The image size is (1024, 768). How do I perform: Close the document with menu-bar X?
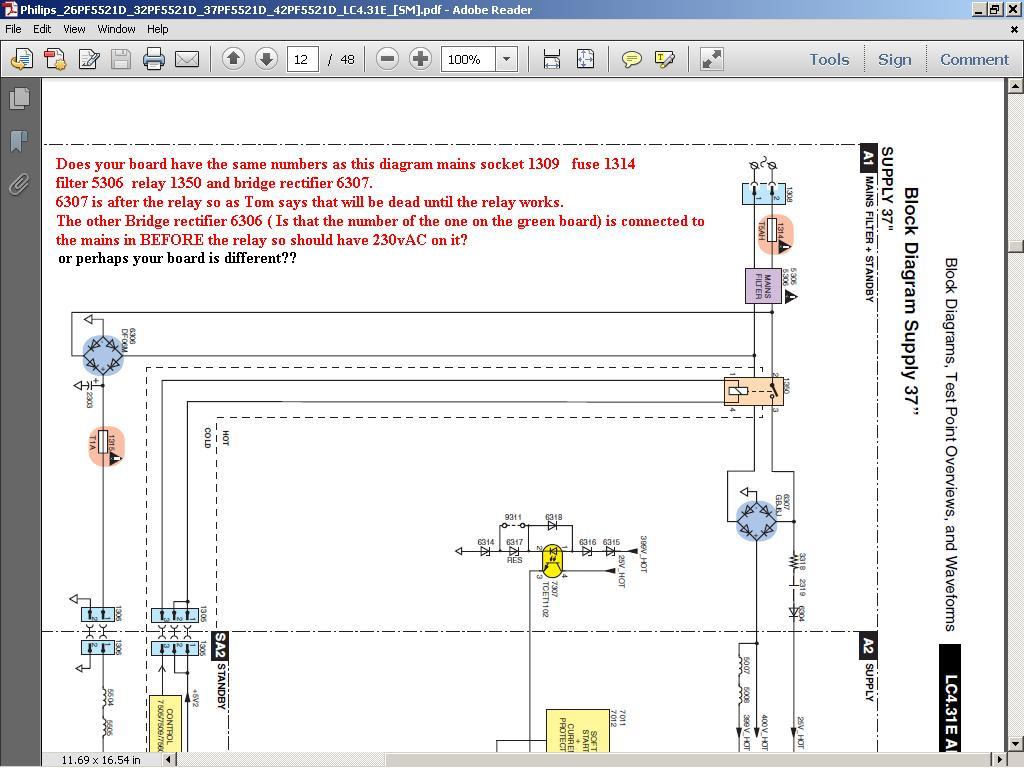(x=1015, y=29)
